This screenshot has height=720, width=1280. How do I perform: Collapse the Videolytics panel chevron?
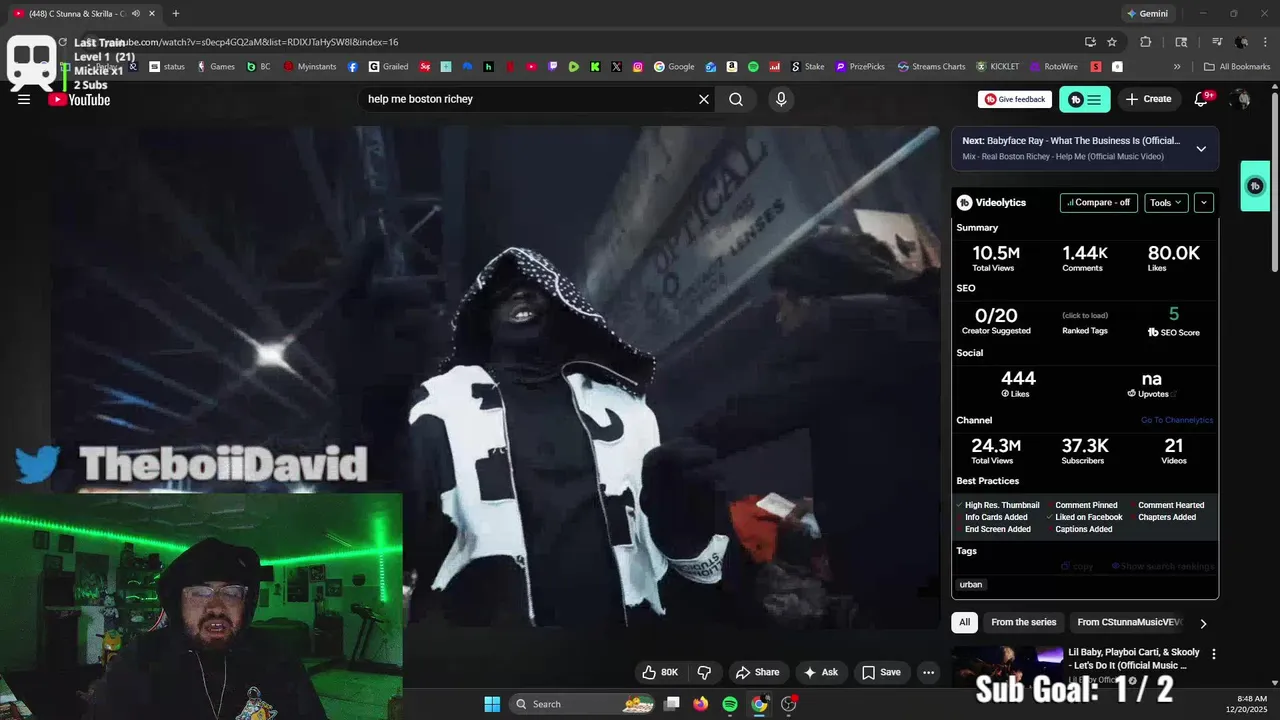[x=1203, y=202]
